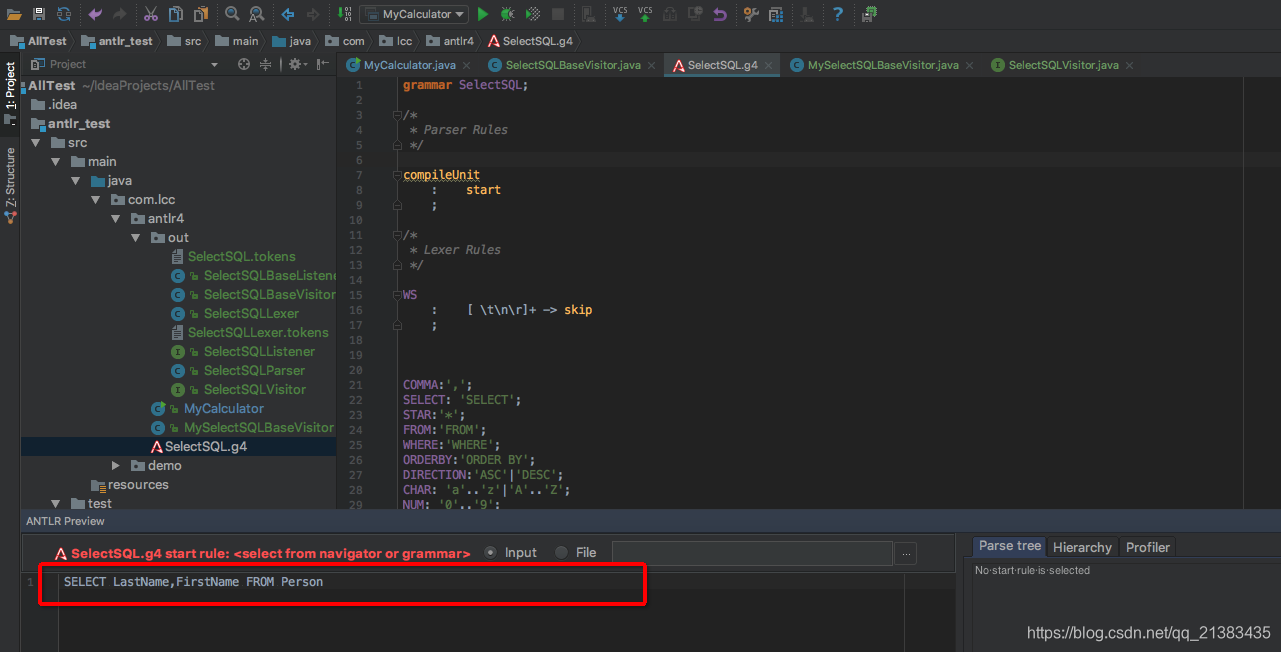Screen dimensions: 1281x652
Task: Switch to SelectSQLVisitor.java tab
Action: click(1063, 65)
